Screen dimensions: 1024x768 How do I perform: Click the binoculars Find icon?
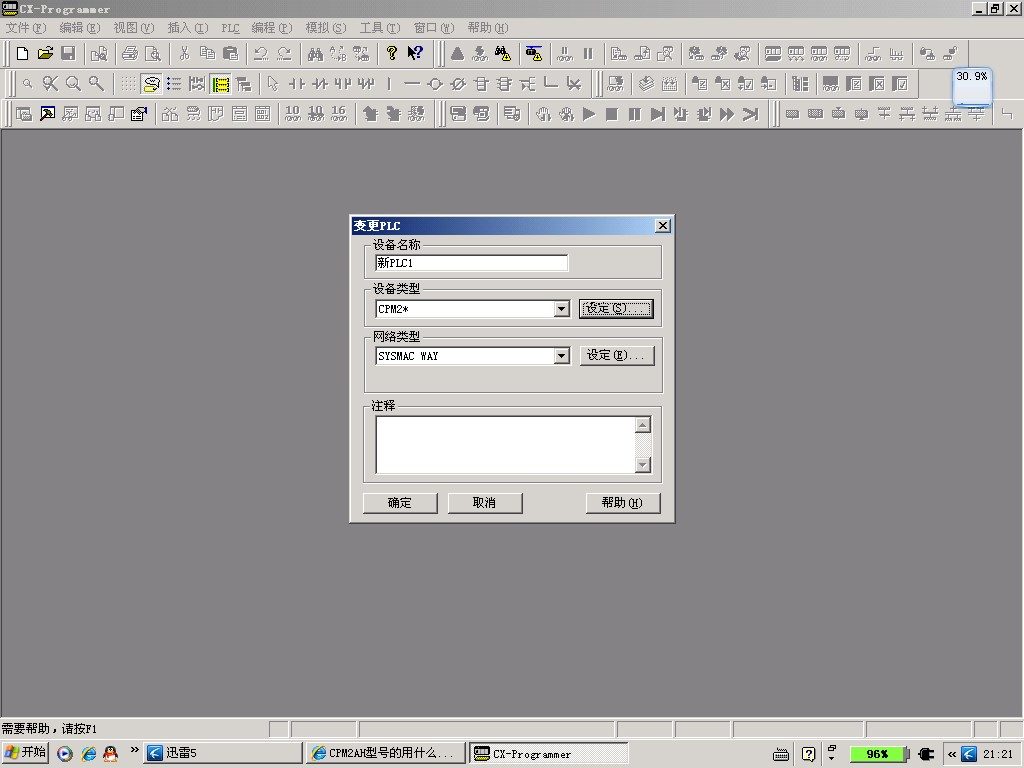pos(315,54)
